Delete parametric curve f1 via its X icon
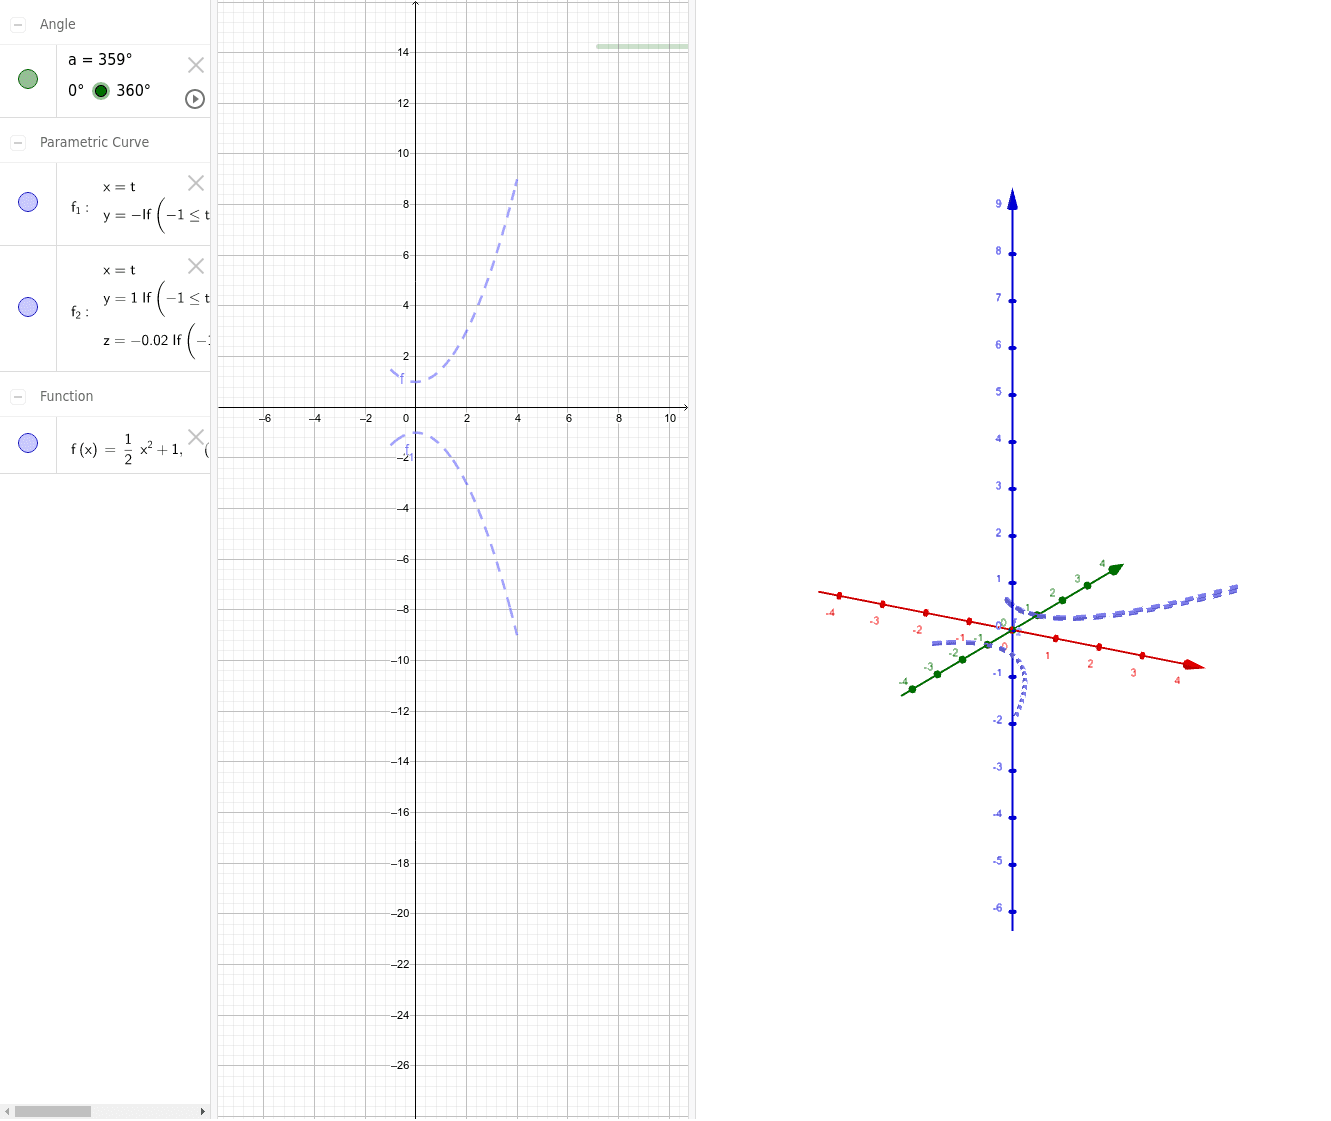Screen dimensions: 1331x1121 [x=196, y=183]
